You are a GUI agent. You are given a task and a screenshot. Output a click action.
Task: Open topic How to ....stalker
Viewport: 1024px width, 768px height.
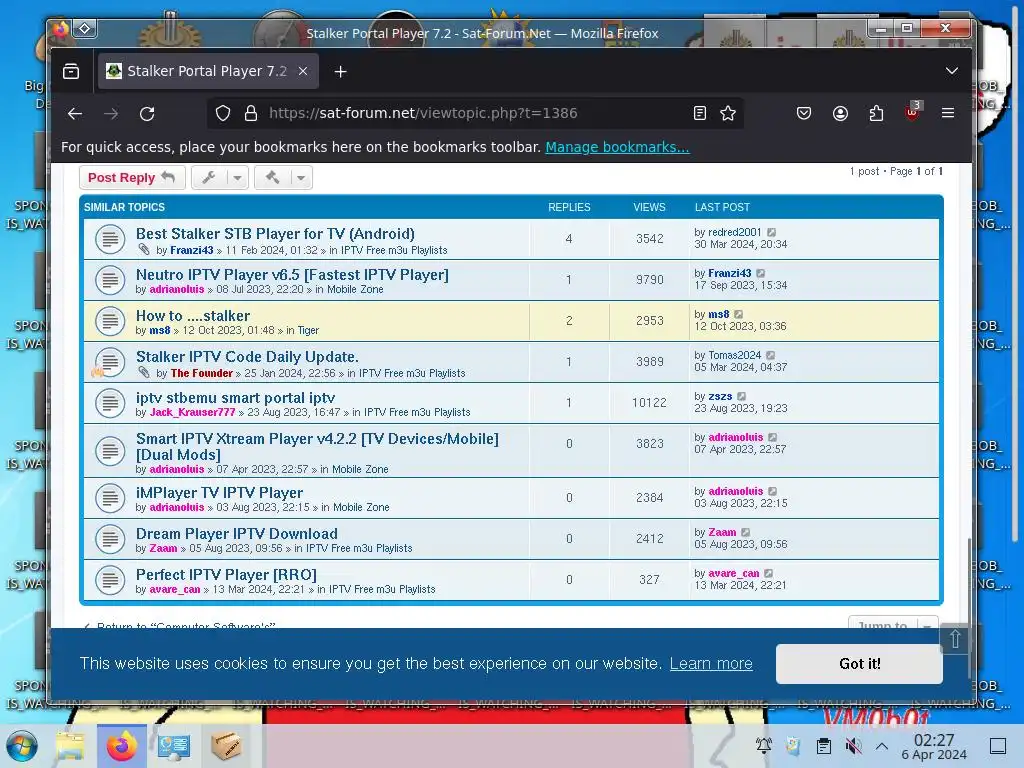point(193,316)
